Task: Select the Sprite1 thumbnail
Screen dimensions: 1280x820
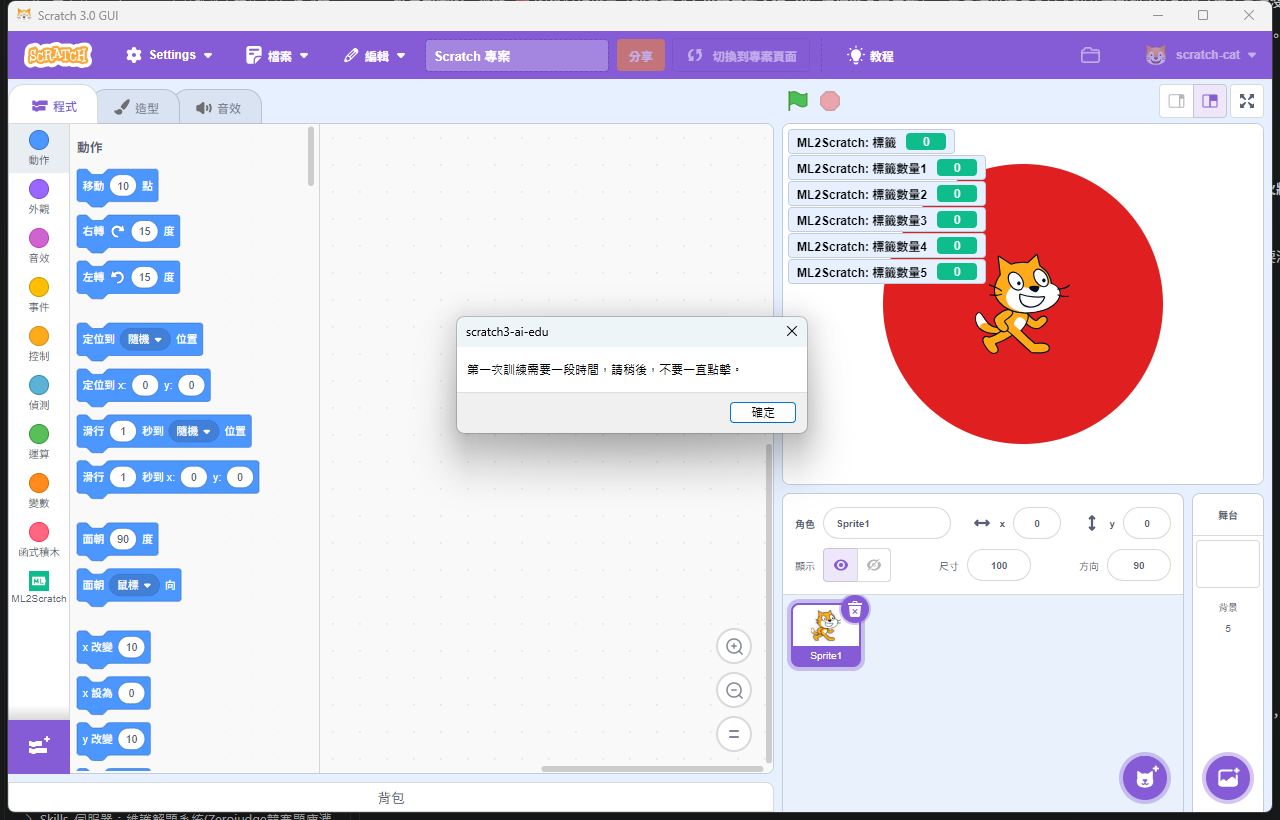Action: click(826, 635)
